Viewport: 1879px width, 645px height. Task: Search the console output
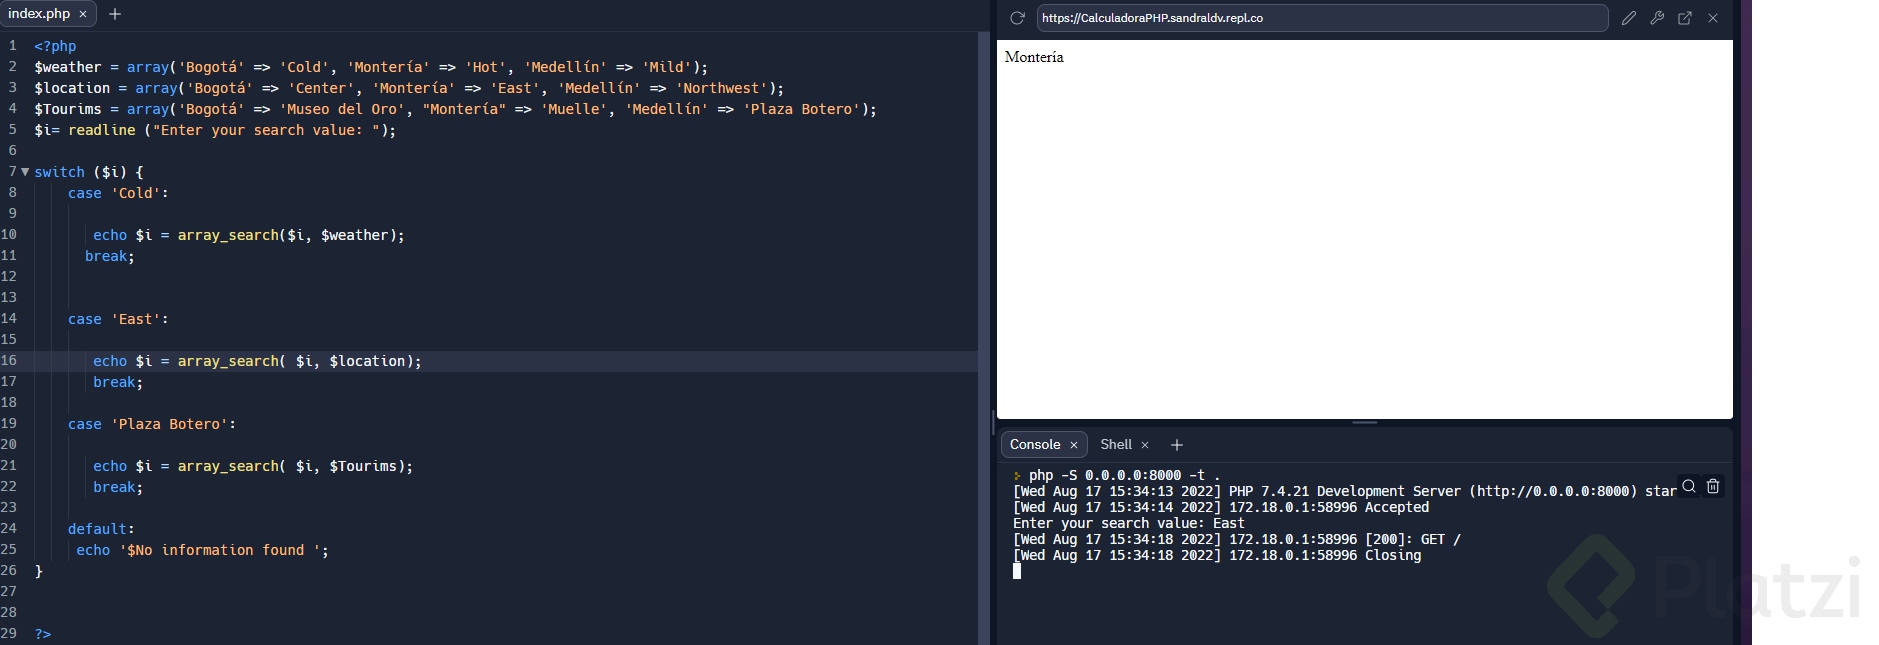coord(1689,486)
